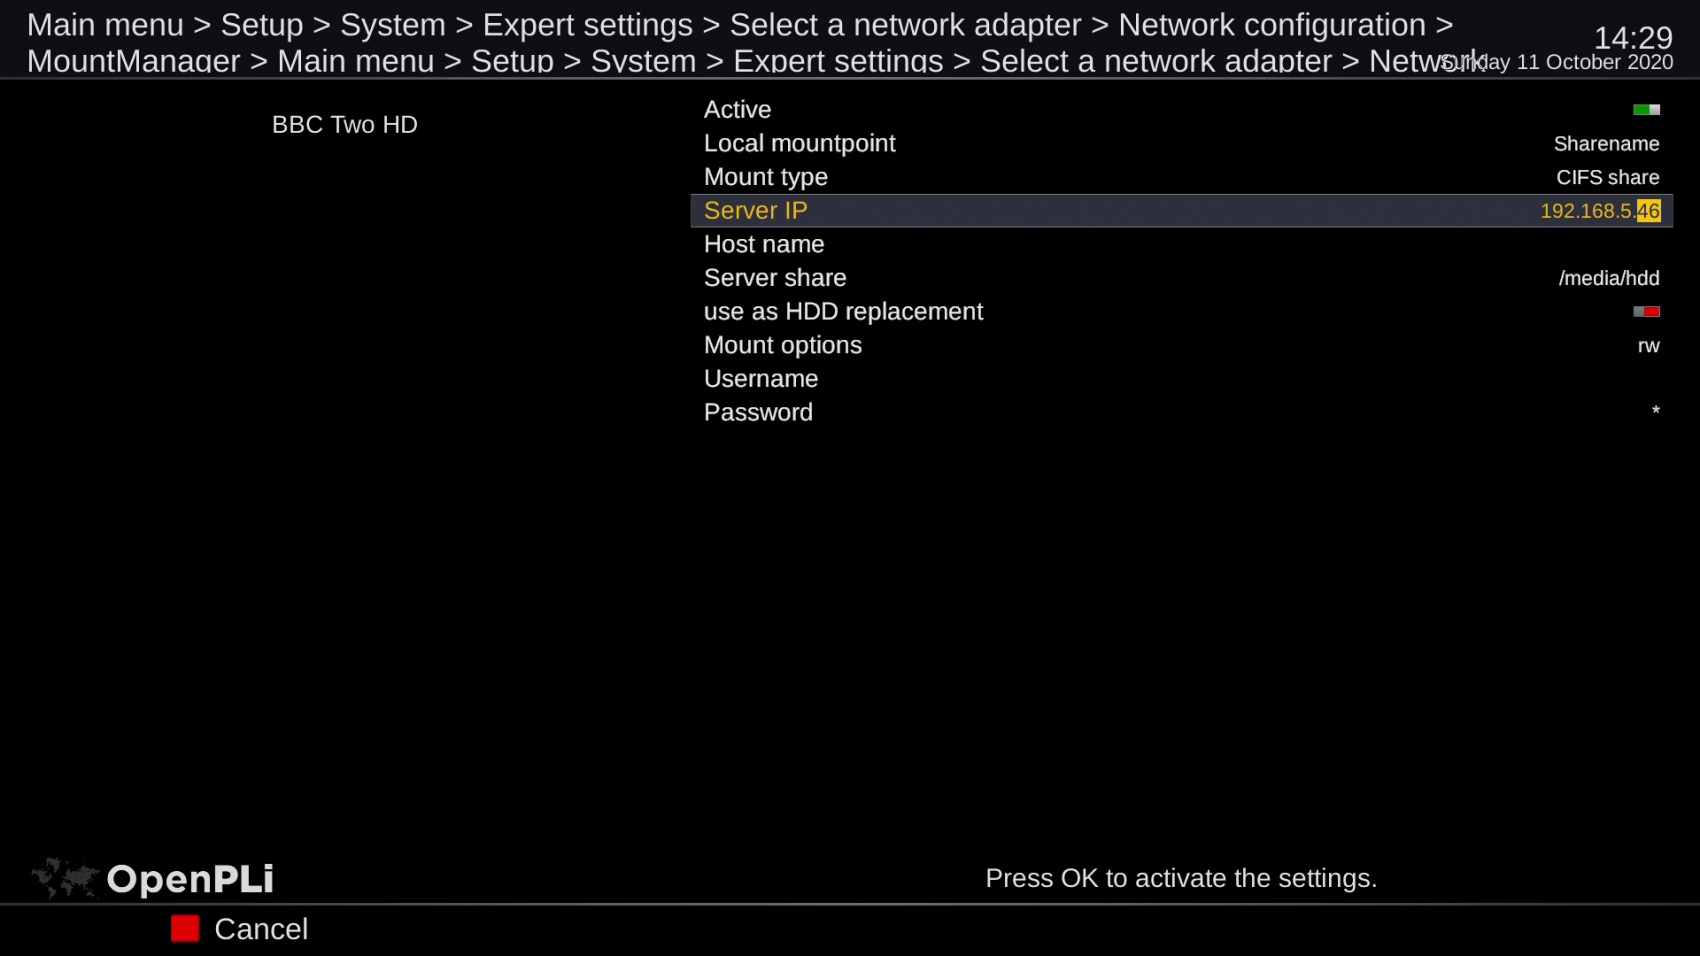Click the Sharename mountpoint value
Image resolution: width=1700 pixels, height=956 pixels.
coord(1606,144)
